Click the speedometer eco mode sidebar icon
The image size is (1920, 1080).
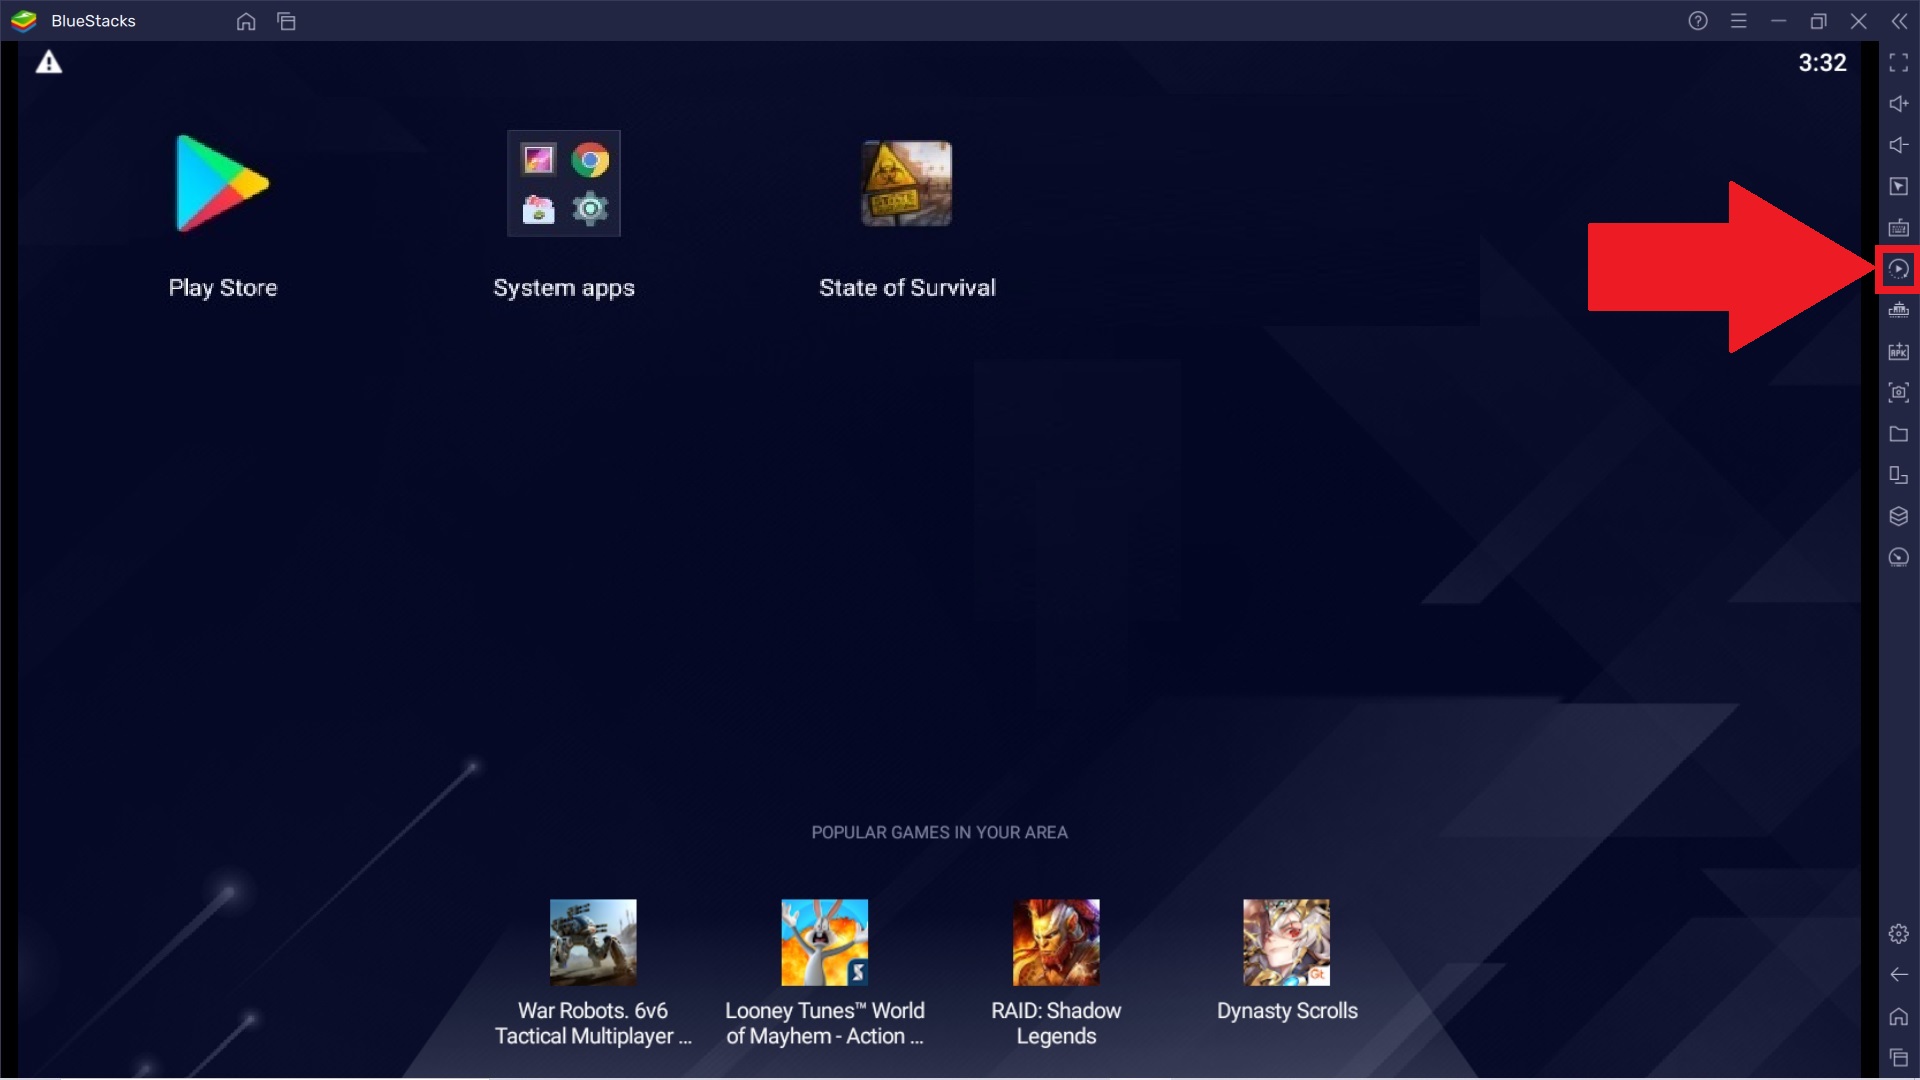(x=1899, y=557)
